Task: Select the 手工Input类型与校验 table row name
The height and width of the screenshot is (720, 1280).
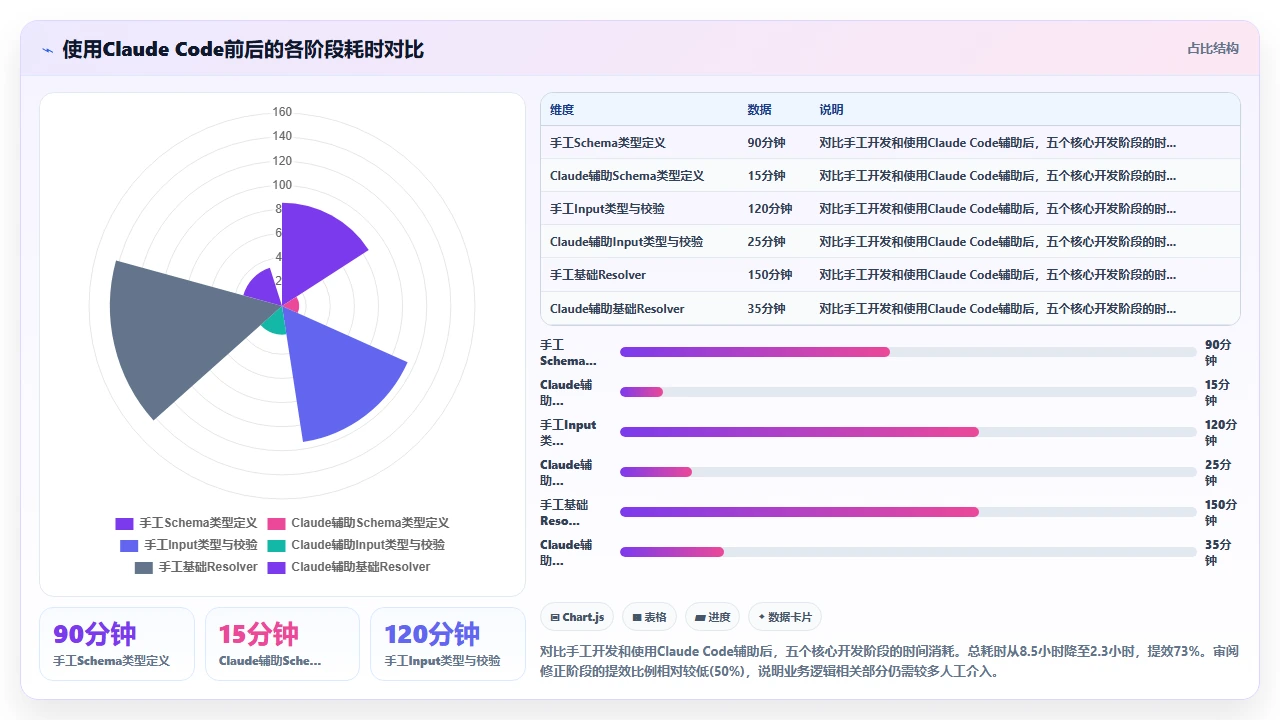Action: tap(607, 209)
